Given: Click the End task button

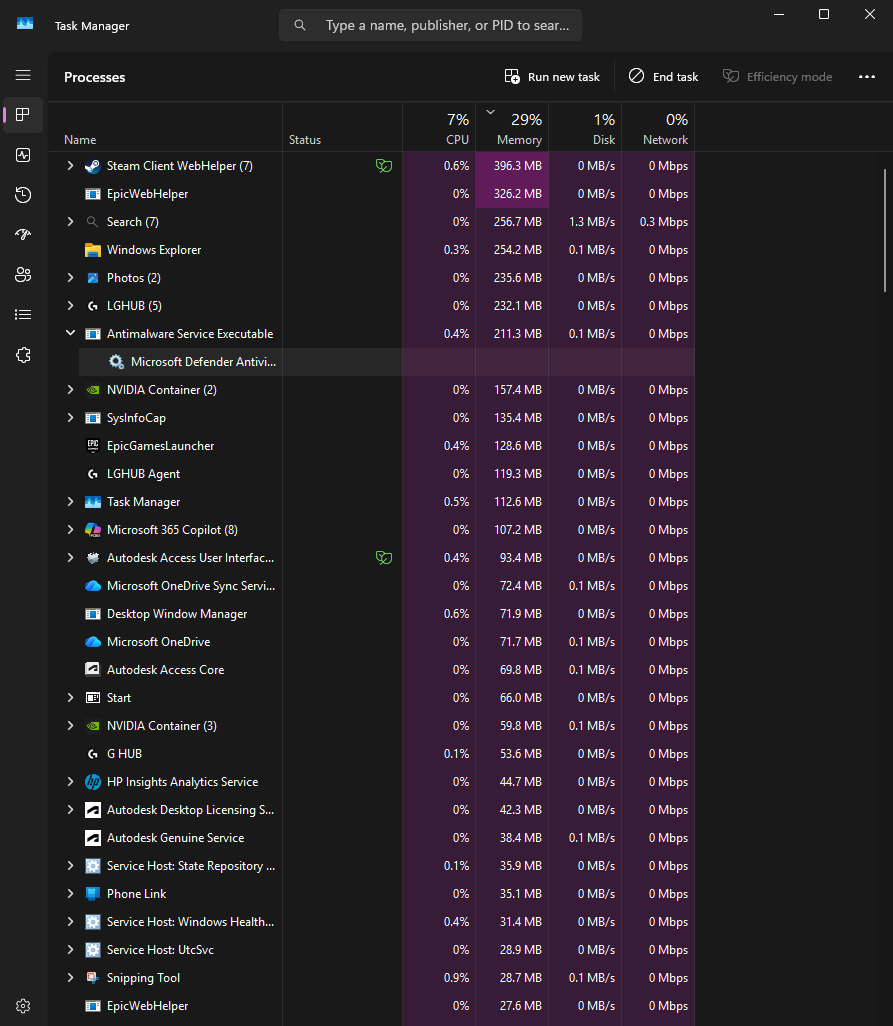Looking at the screenshot, I should tap(663, 77).
